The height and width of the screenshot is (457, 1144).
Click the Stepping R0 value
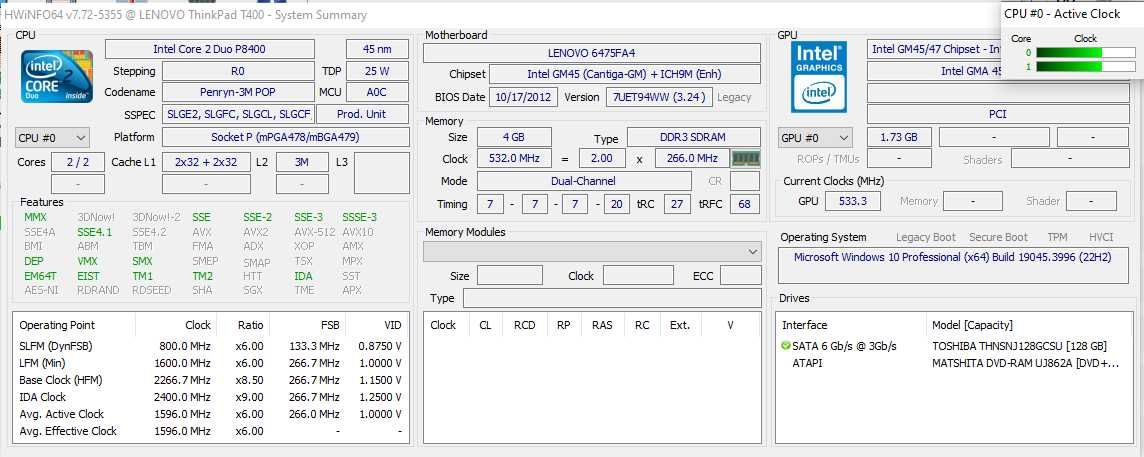(237, 71)
